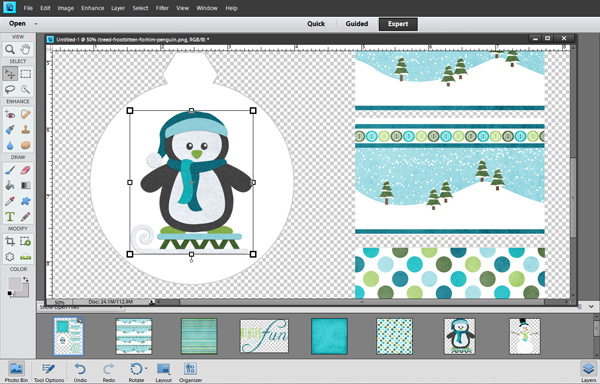The width and height of the screenshot is (600, 384).
Task: Launch the Organizer
Action: [x=191, y=372]
